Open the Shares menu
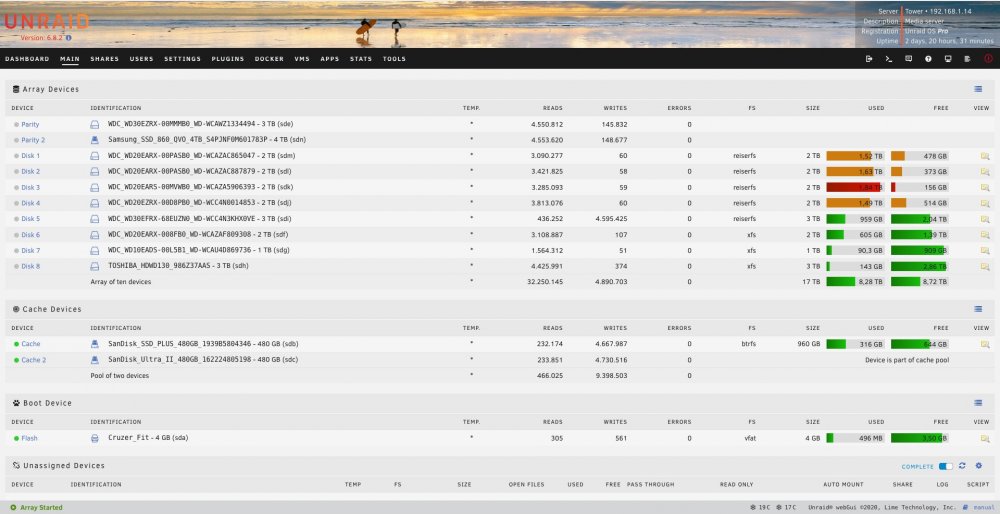The width and height of the screenshot is (1000, 514). tap(105, 59)
